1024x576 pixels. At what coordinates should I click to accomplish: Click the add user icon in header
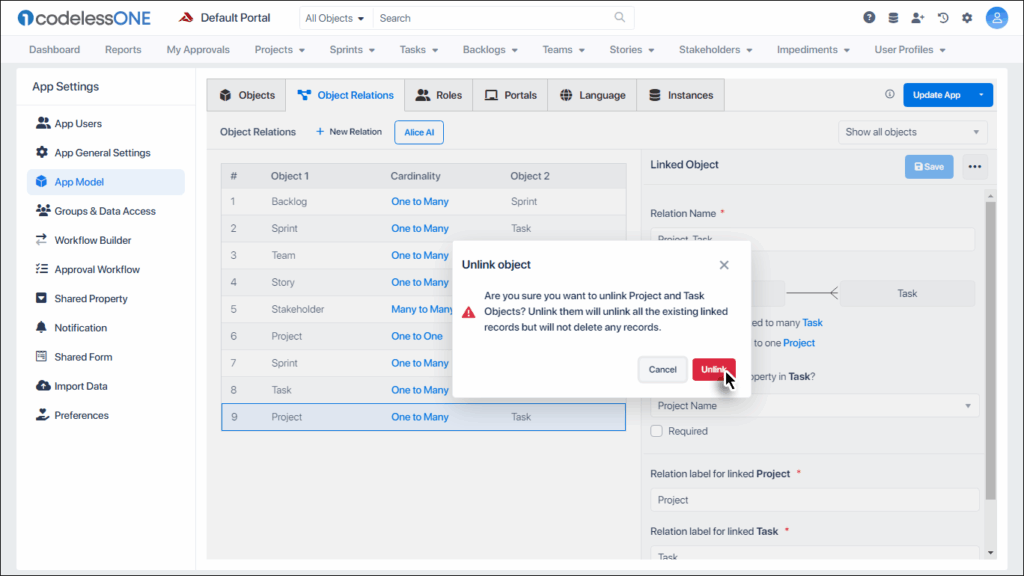click(918, 18)
